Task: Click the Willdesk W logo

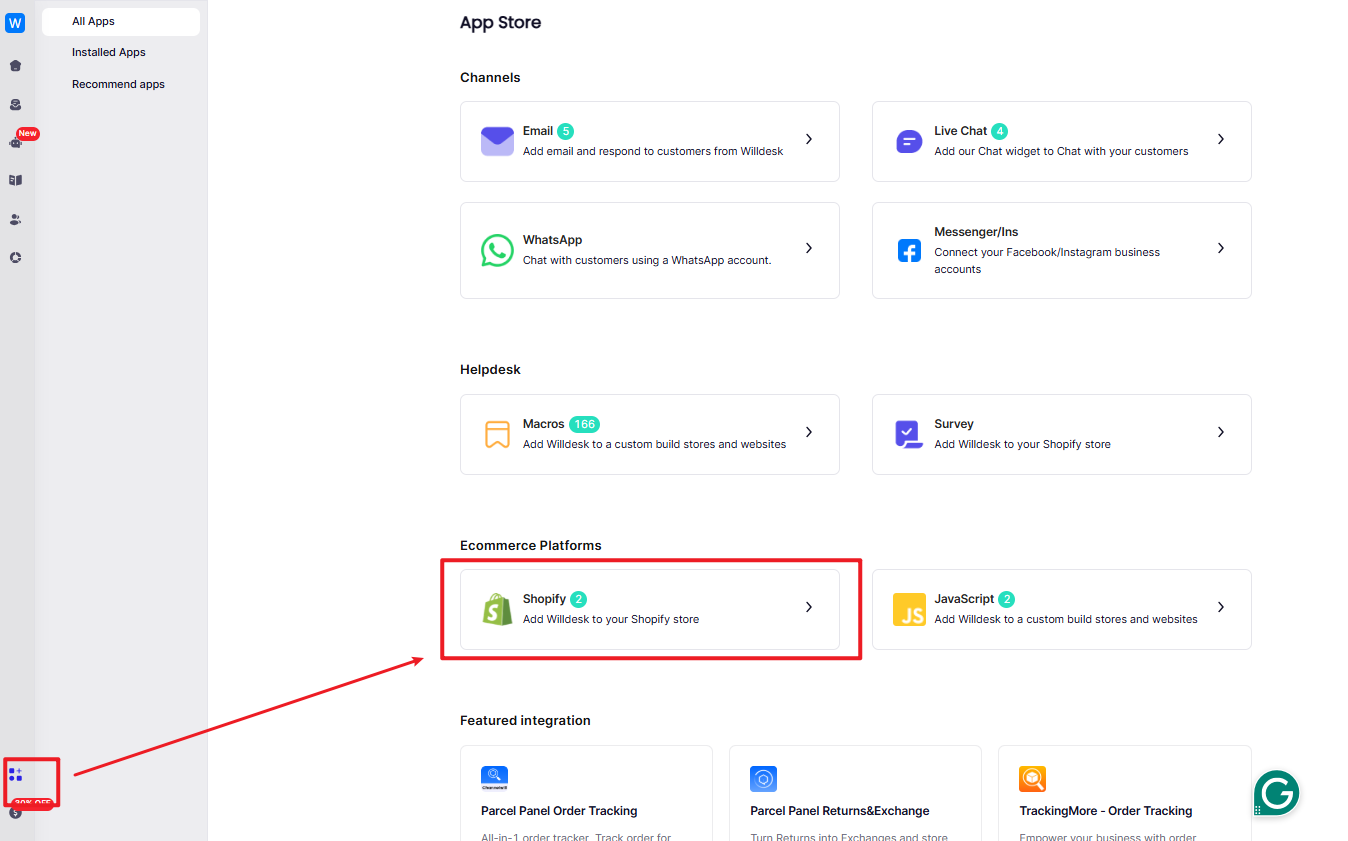Action: (15, 23)
